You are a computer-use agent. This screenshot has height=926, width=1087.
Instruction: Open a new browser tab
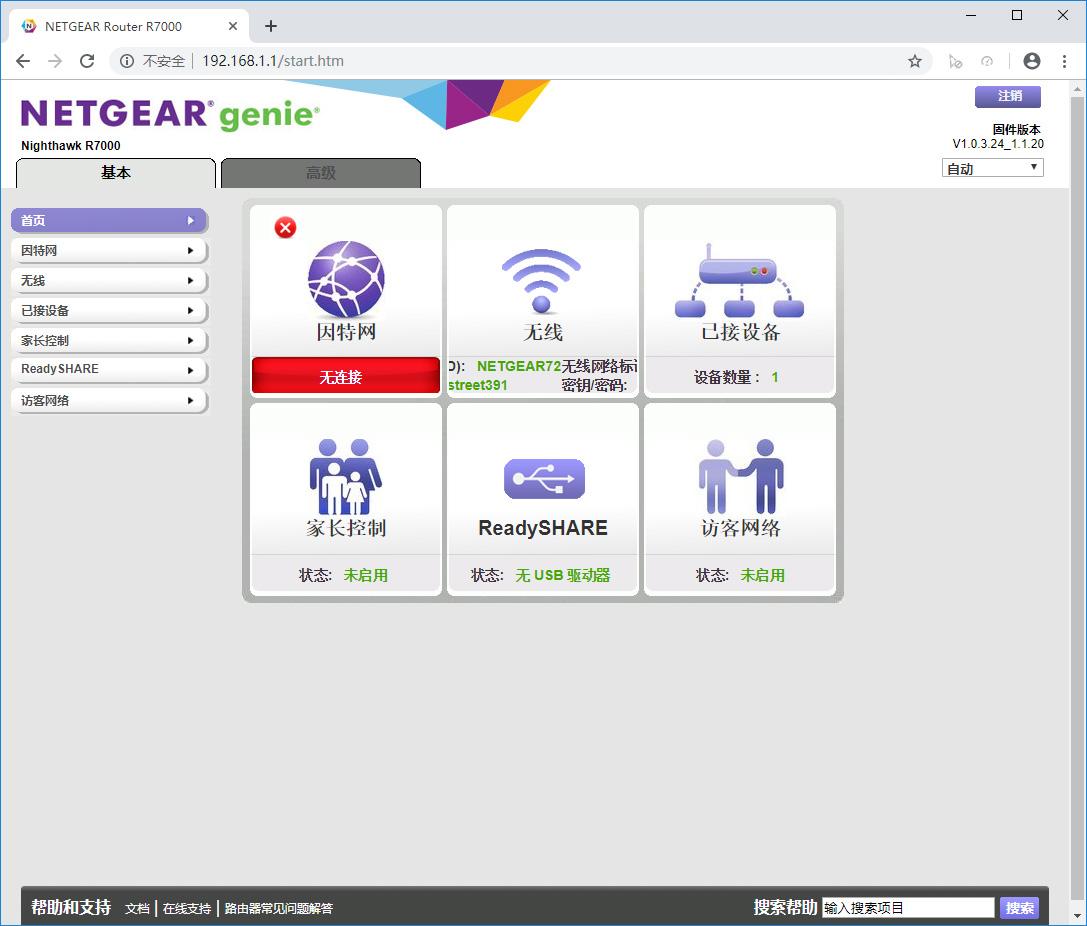[x=271, y=26]
